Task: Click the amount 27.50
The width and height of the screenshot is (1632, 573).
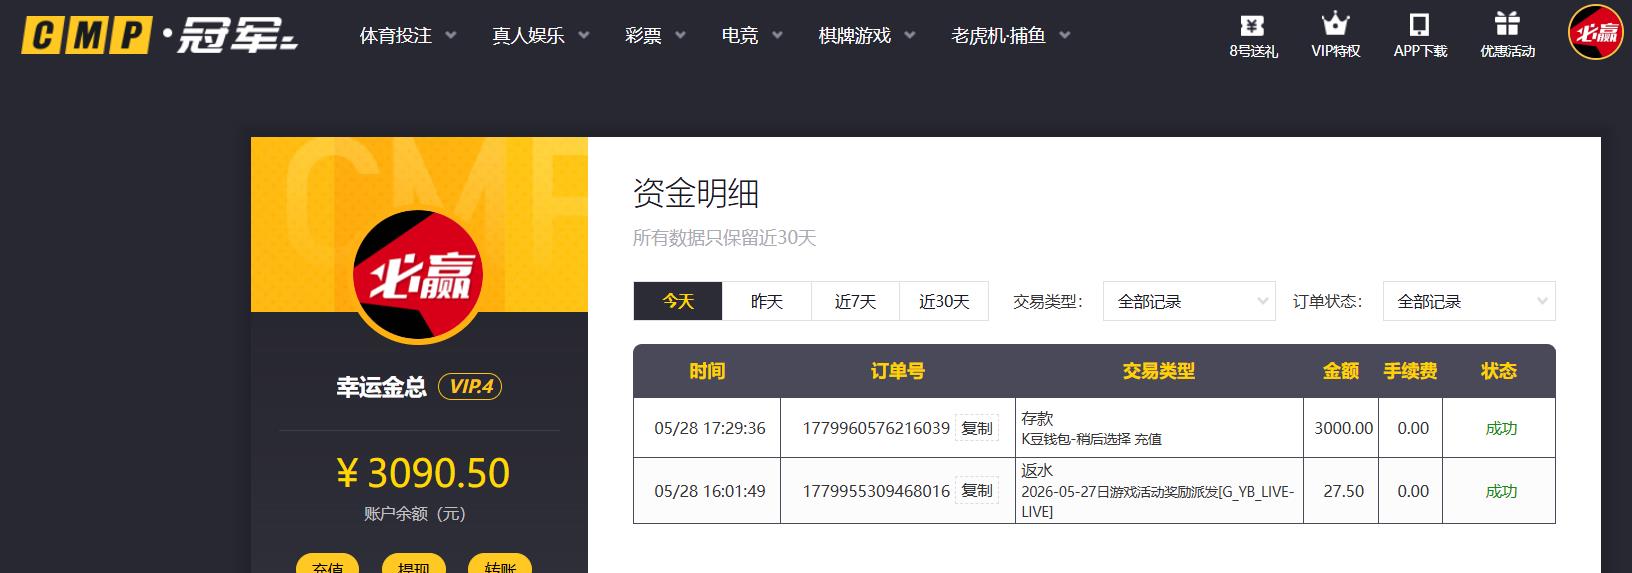Action: coord(1343,491)
